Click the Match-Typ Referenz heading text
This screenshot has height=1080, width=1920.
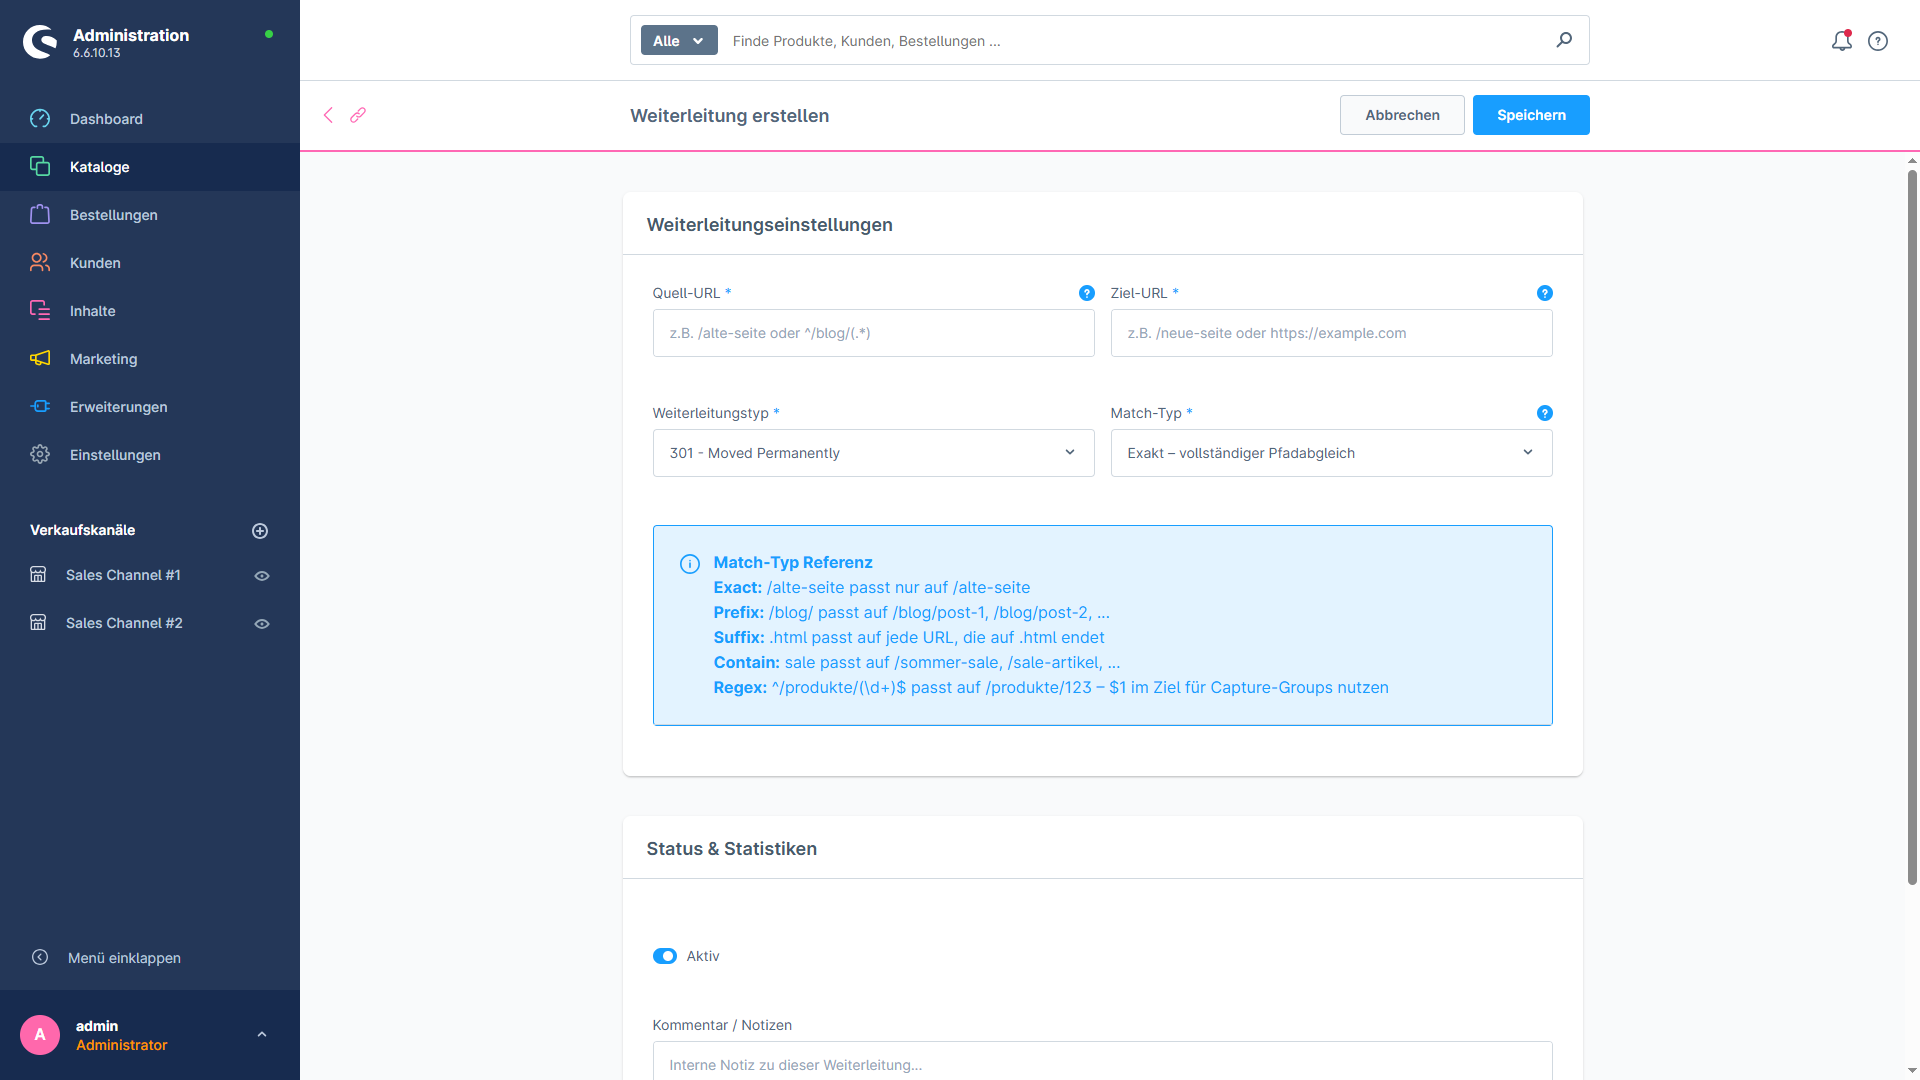(793, 562)
